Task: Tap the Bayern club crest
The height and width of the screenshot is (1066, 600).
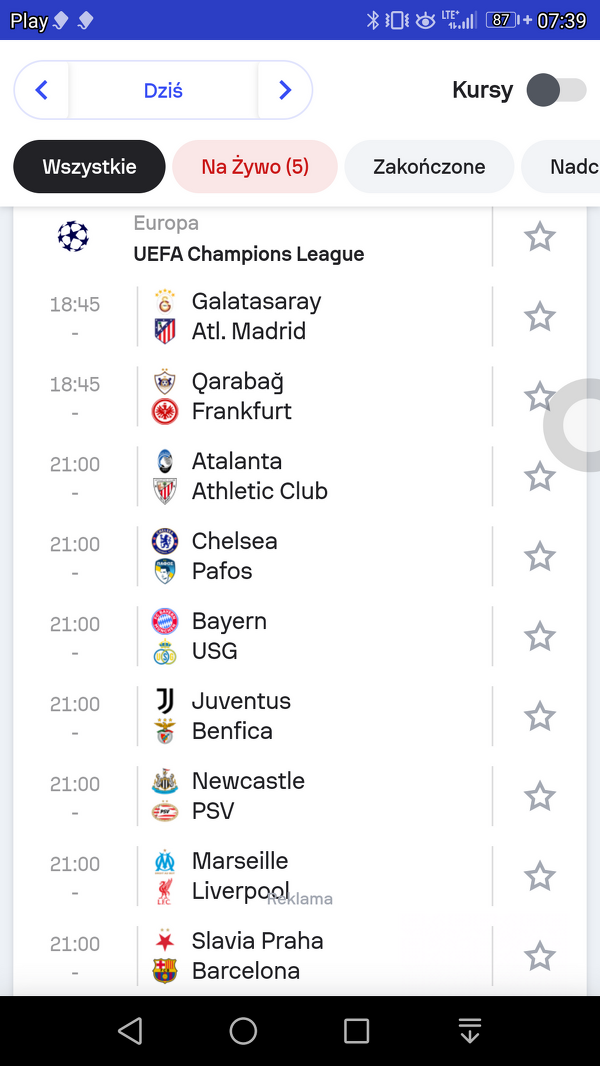Action: coord(165,621)
